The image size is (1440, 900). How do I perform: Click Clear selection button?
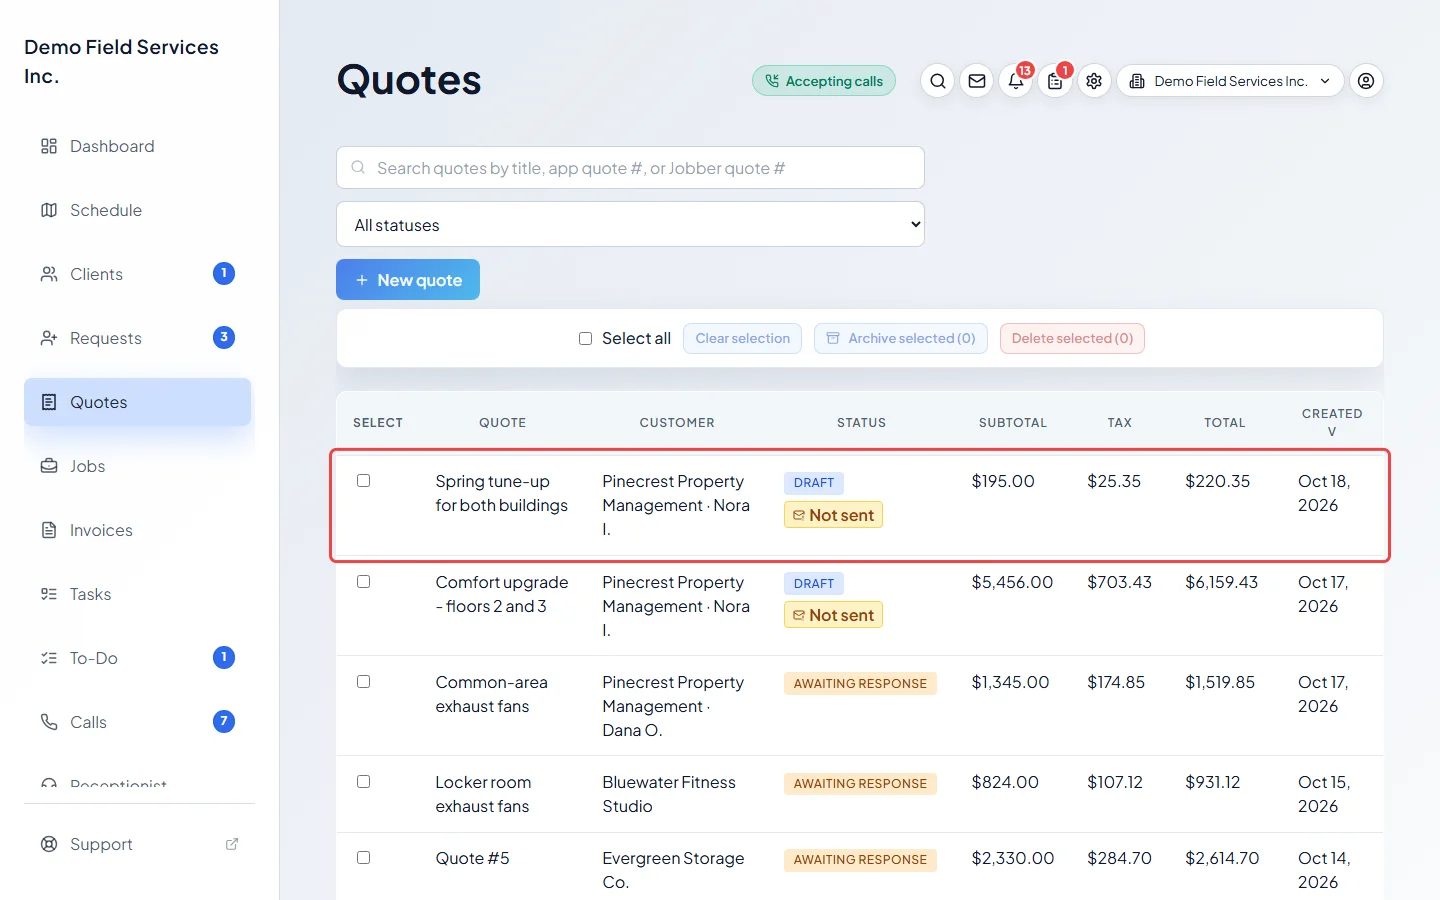(742, 339)
